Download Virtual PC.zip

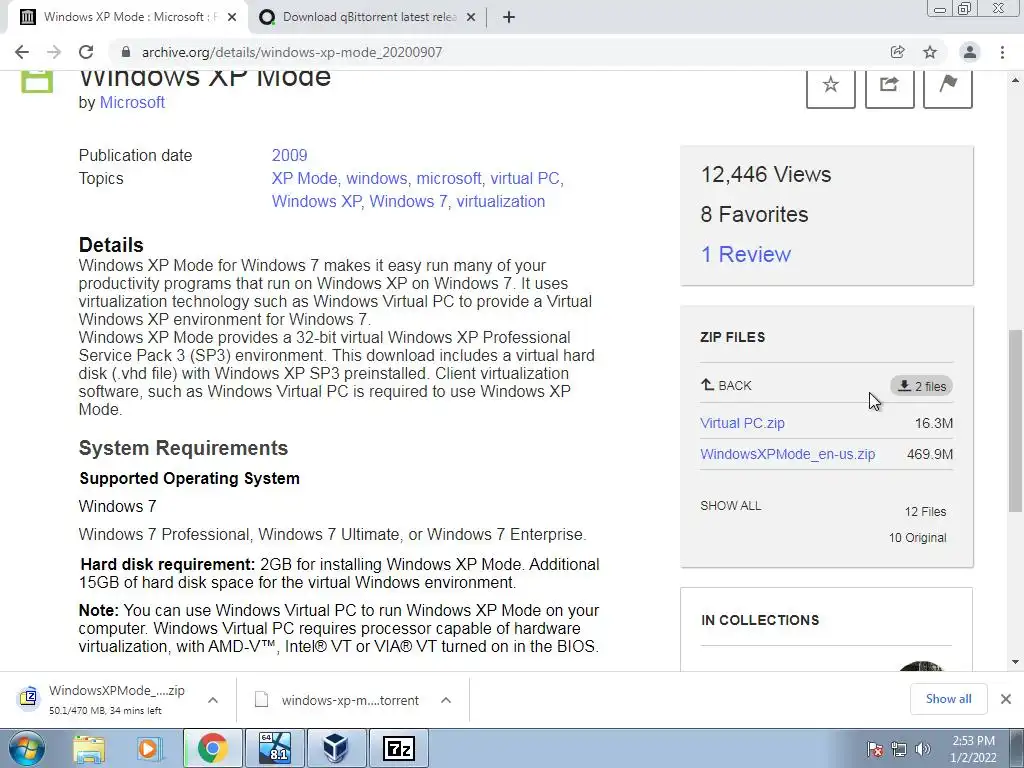(743, 423)
